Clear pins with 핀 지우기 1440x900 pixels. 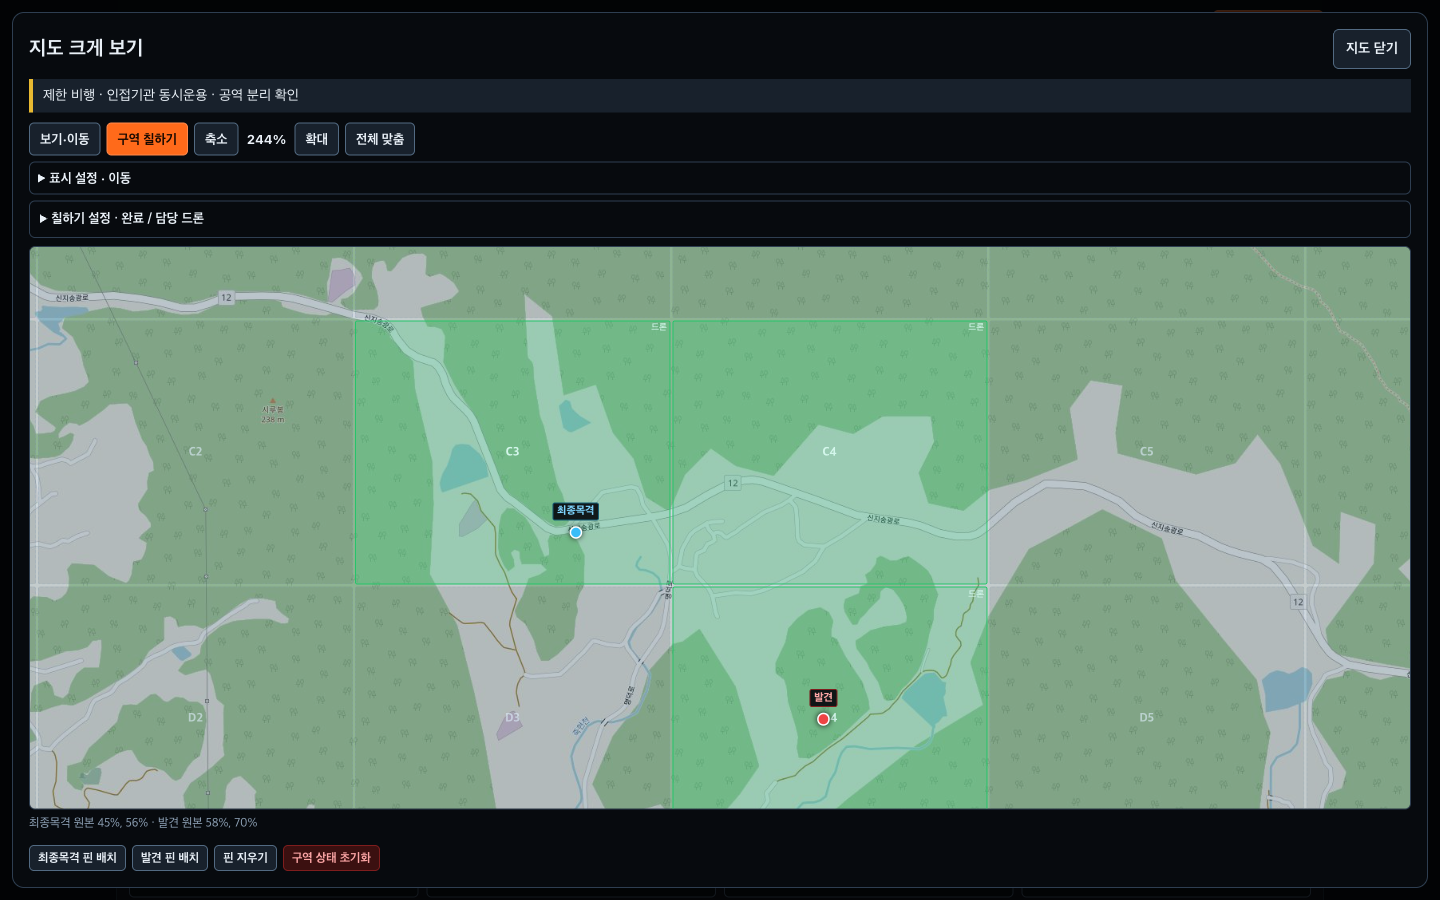pyautogui.click(x=245, y=858)
